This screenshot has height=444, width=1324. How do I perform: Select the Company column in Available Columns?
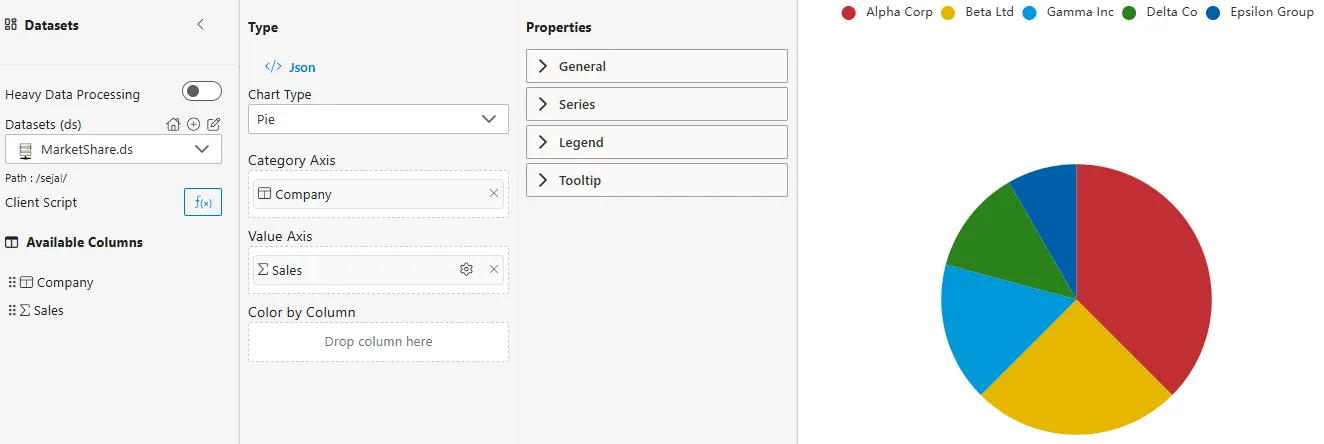(64, 283)
